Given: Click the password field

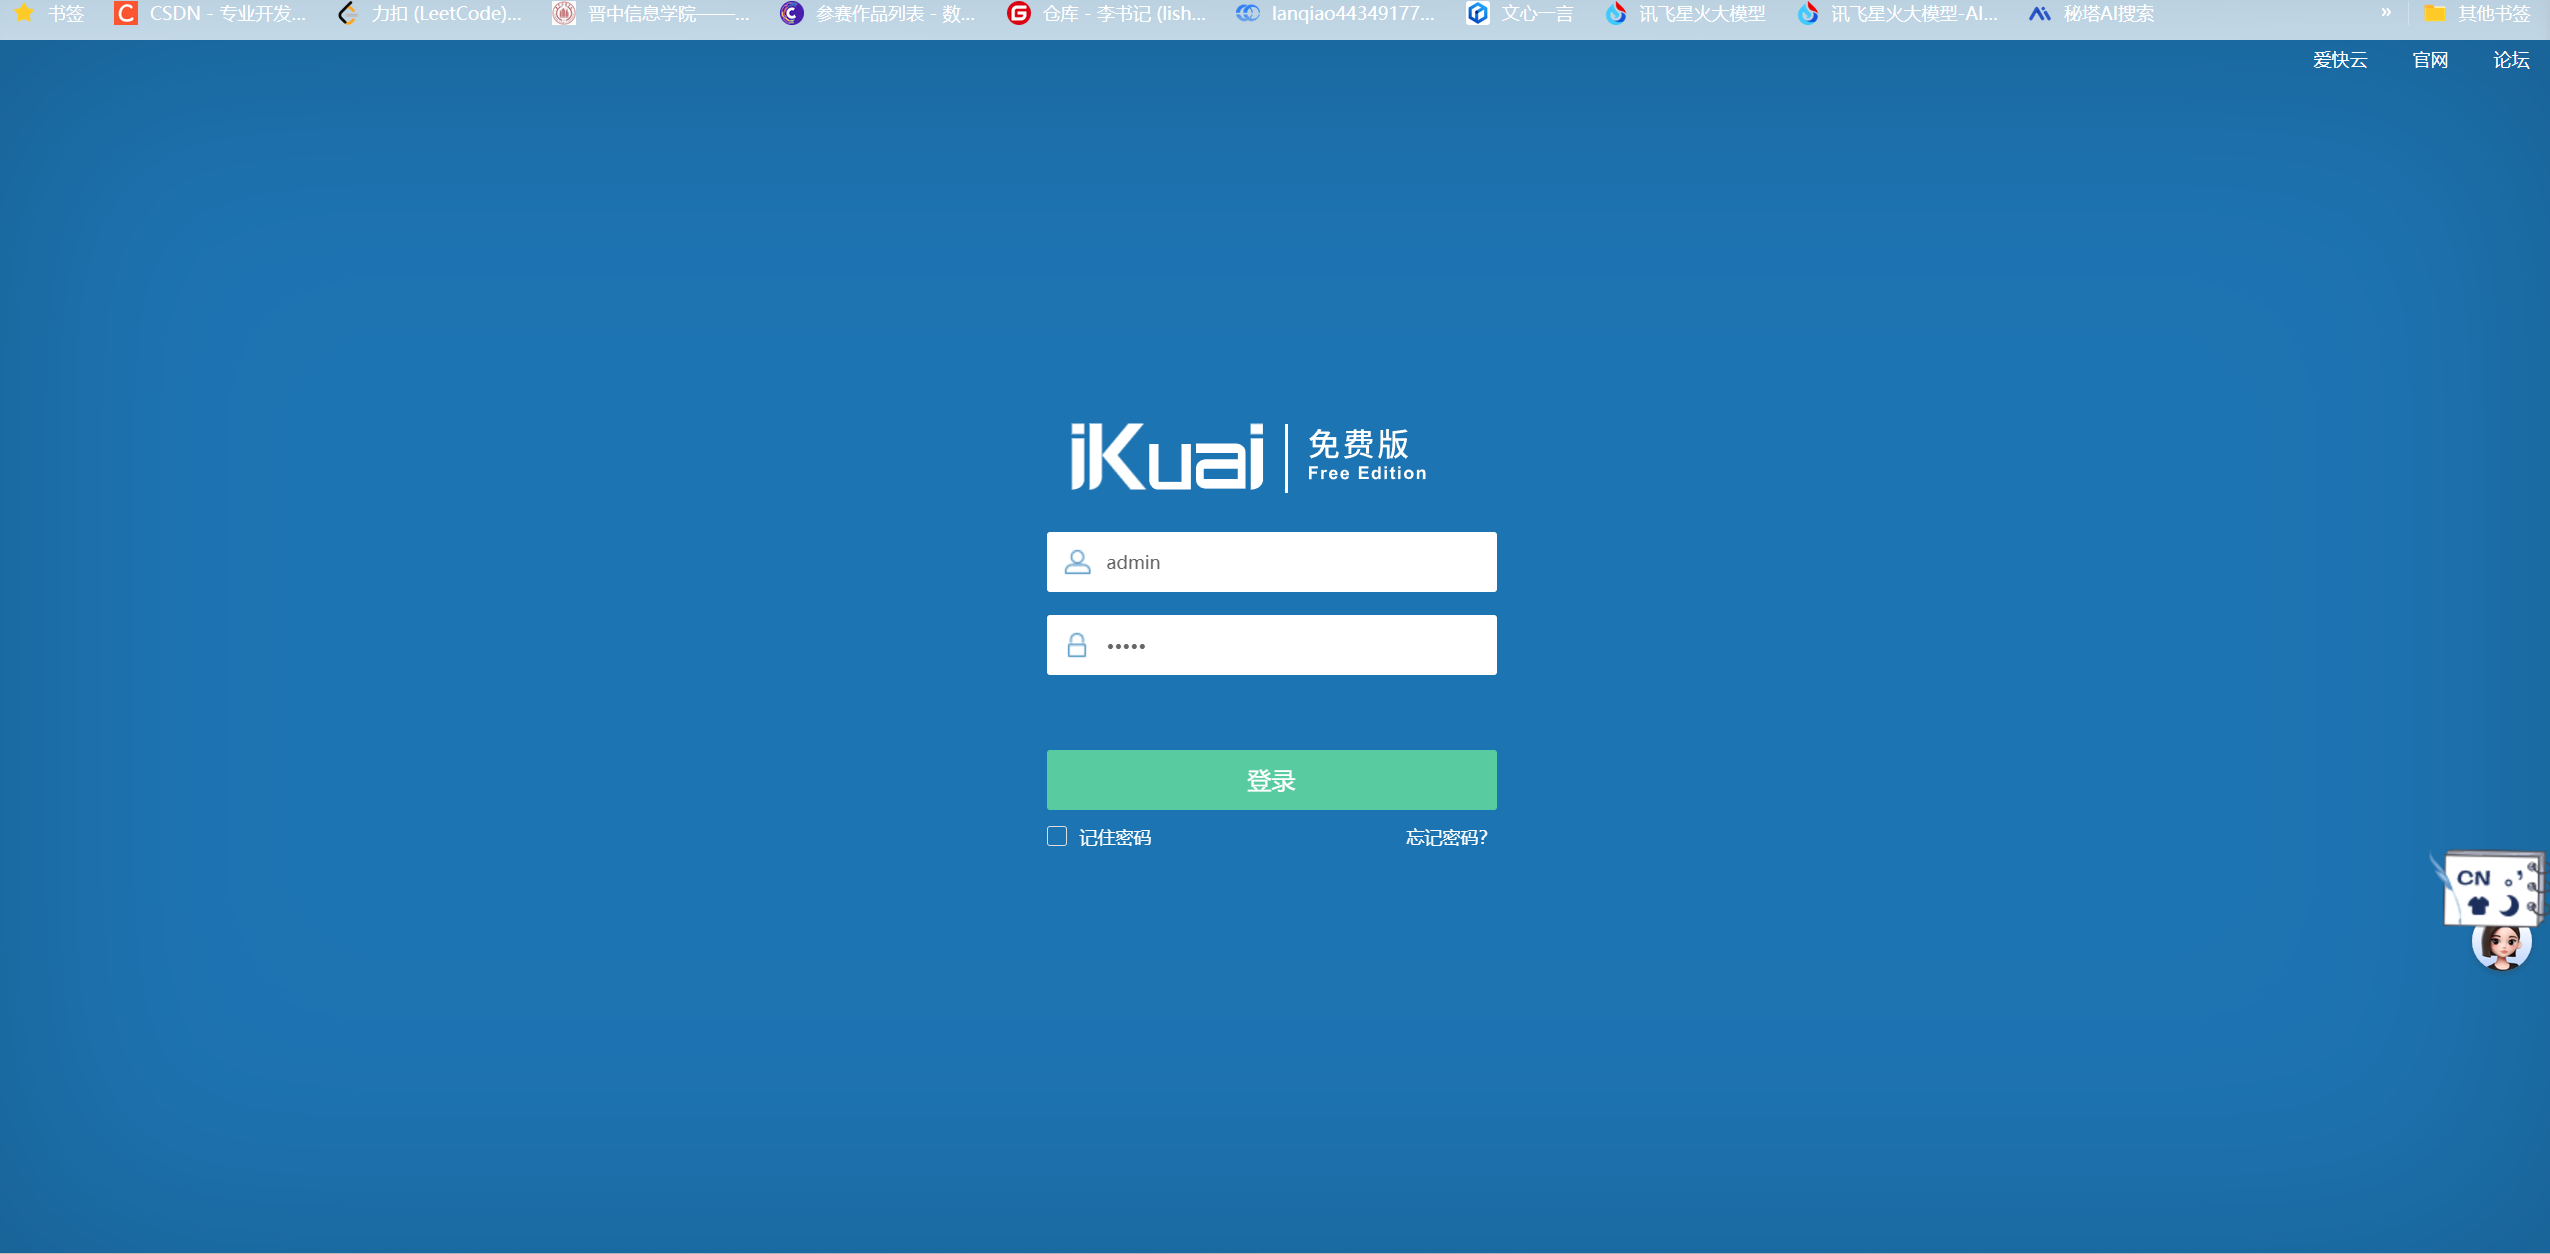Looking at the screenshot, I should (x=1271, y=645).
